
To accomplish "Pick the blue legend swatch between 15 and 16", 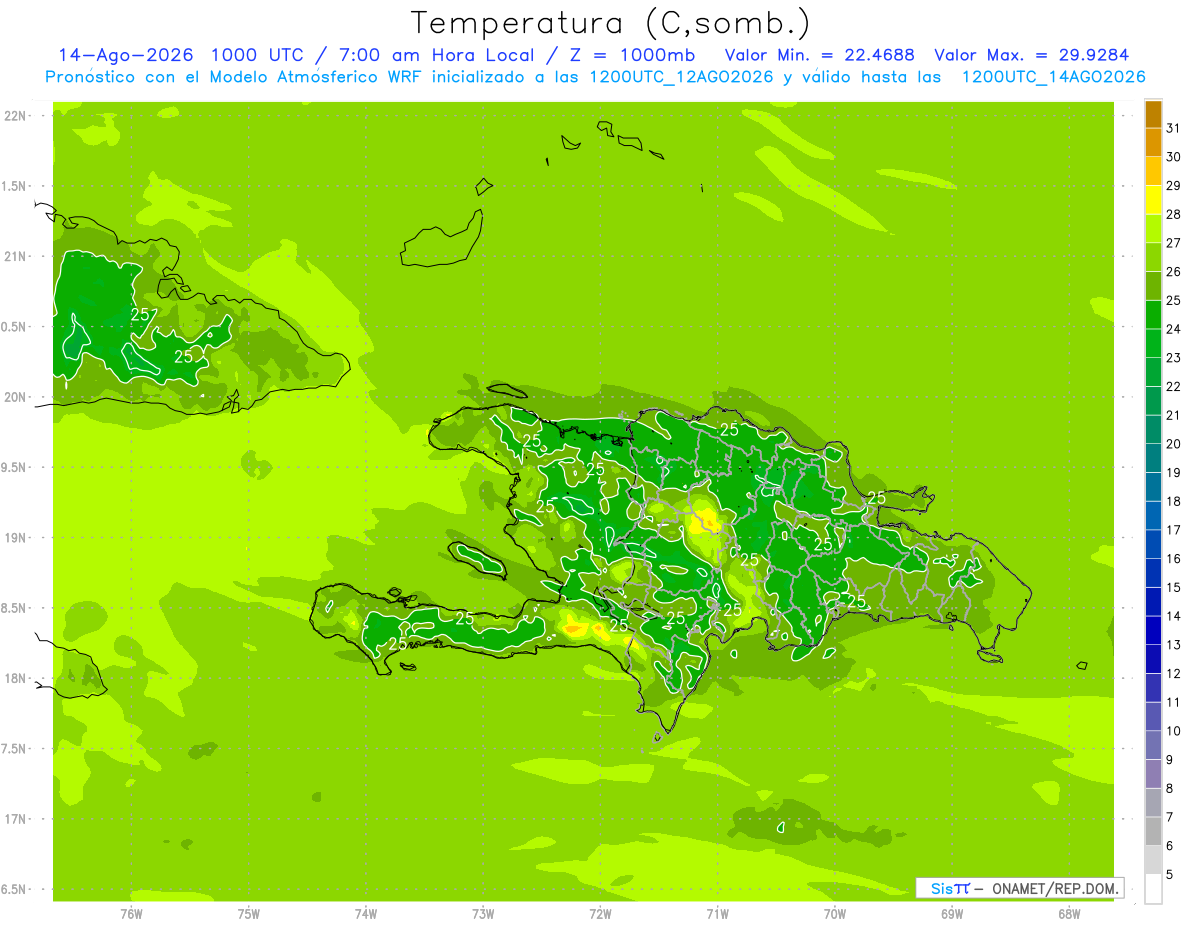I will click(x=1153, y=573).
